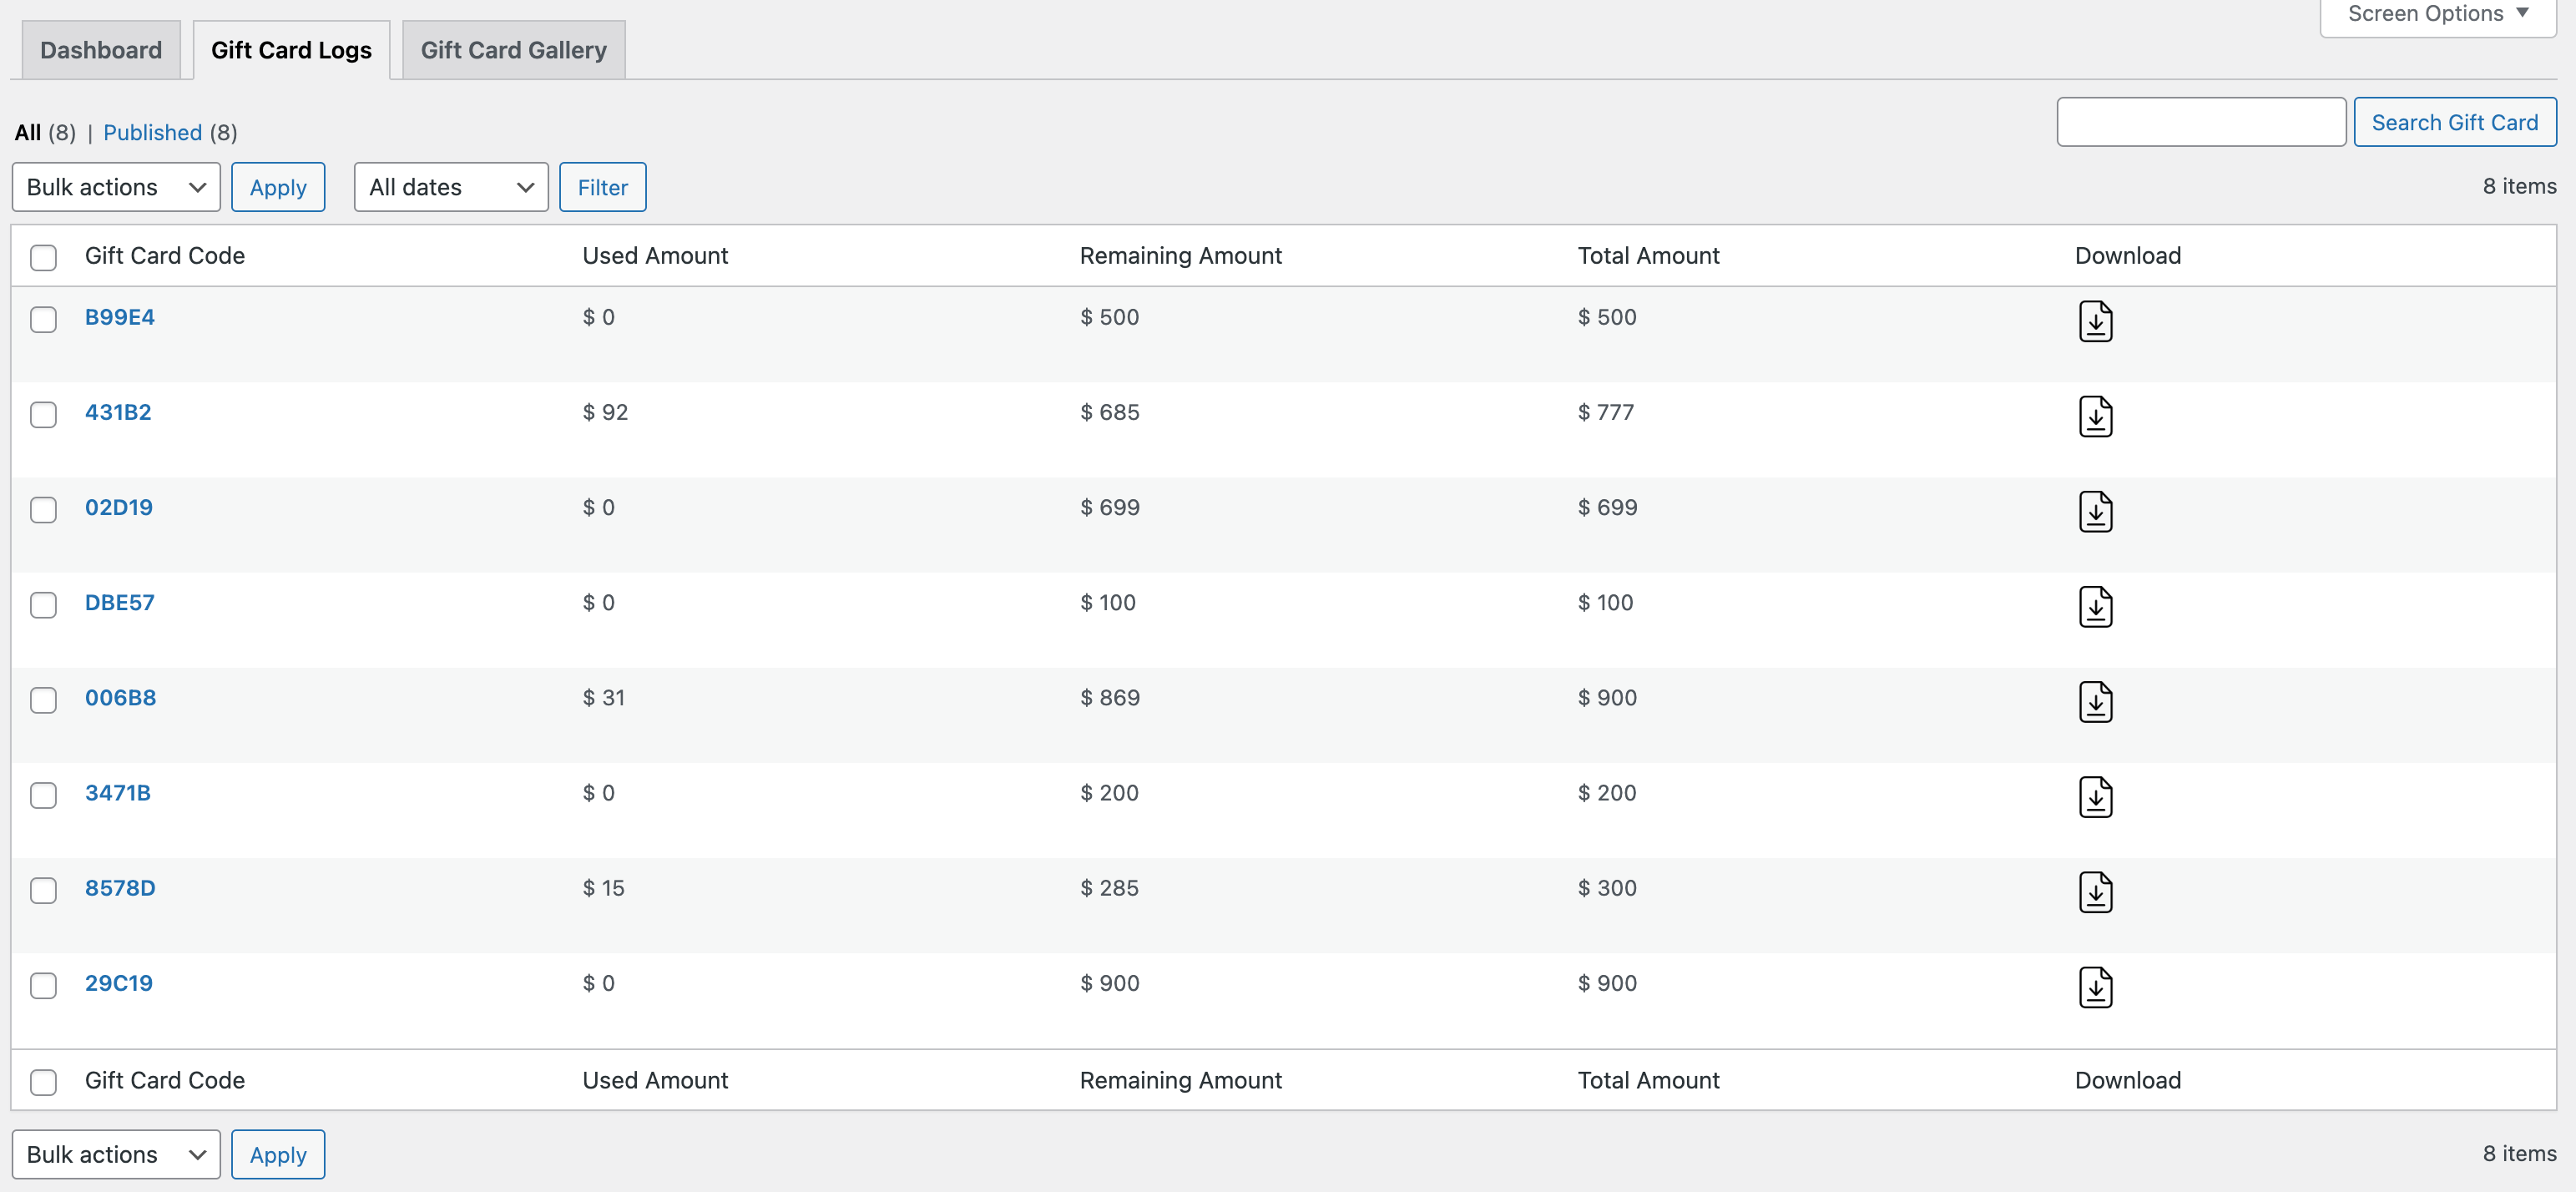Expand the Screen Options panel
This screenshot has width=2576, height=1192.
(2436, 14)
